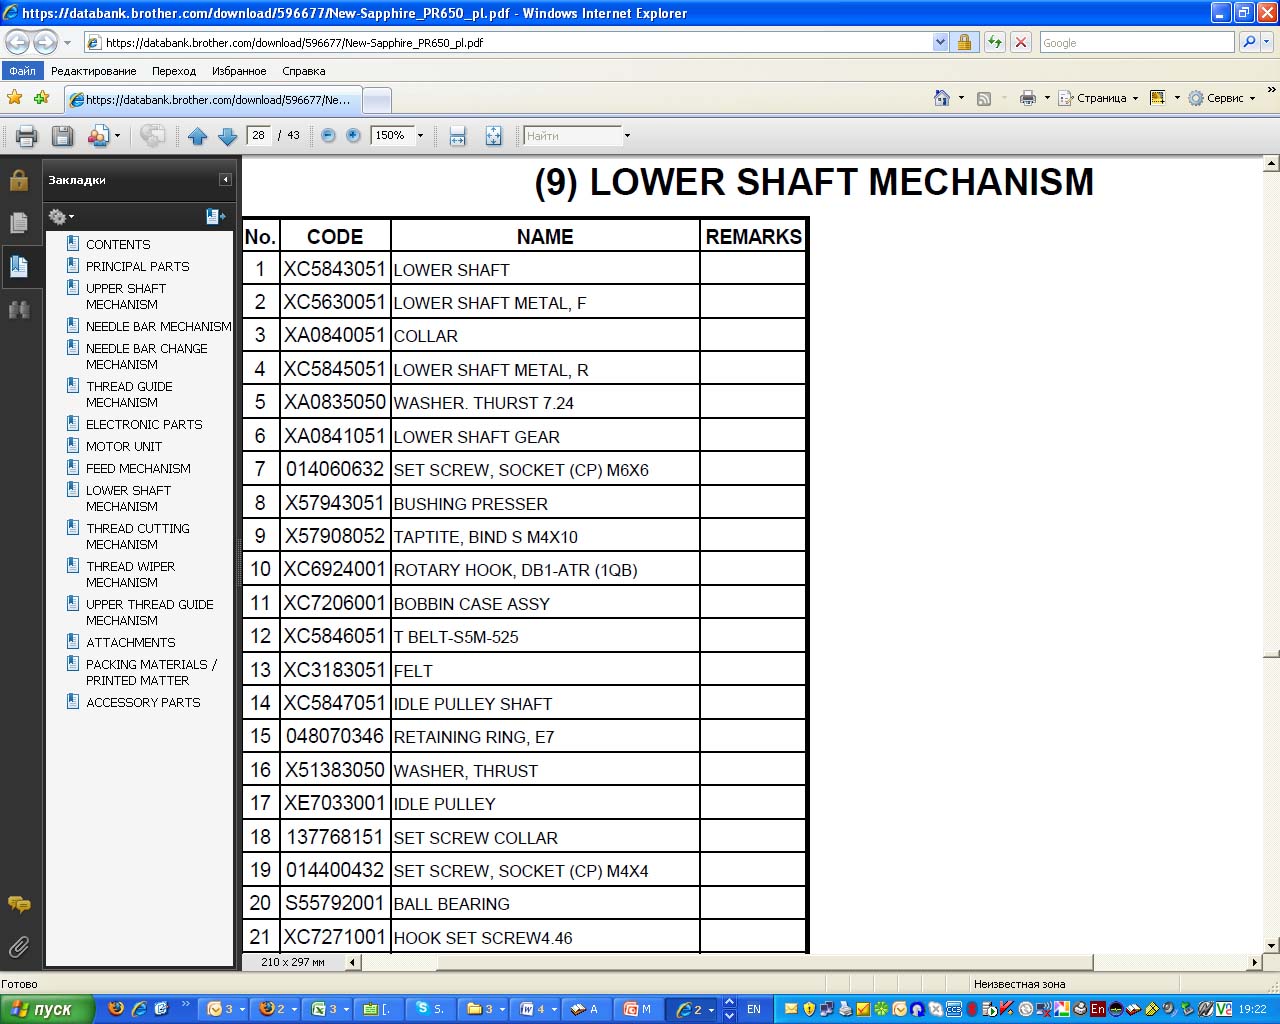Open the Найти search options dropdown

tap(627, 136)
